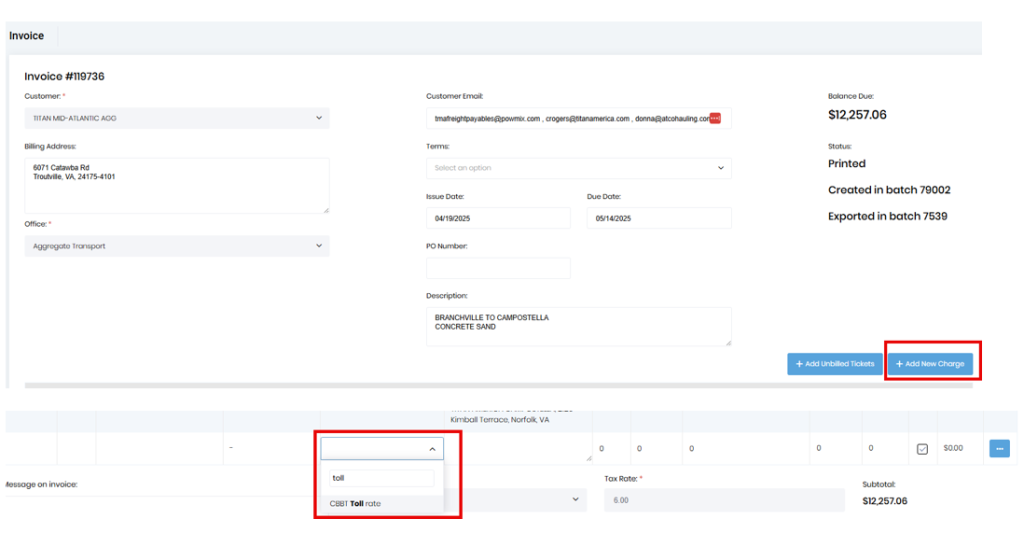This screenshot has height=547, width=1024.
Task: Expand the Terms select an option dropdown
Action: 579,168
